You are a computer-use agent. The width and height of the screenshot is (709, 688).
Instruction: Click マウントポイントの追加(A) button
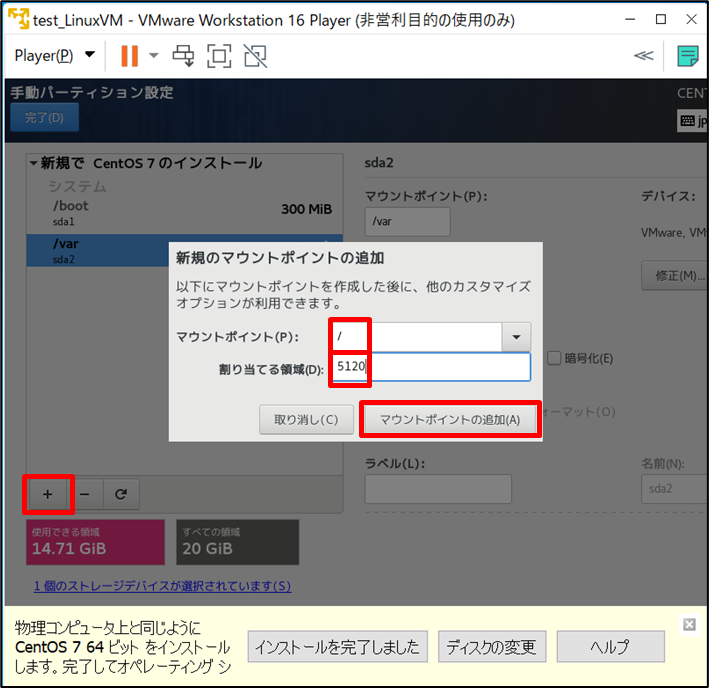coord(450,419)
